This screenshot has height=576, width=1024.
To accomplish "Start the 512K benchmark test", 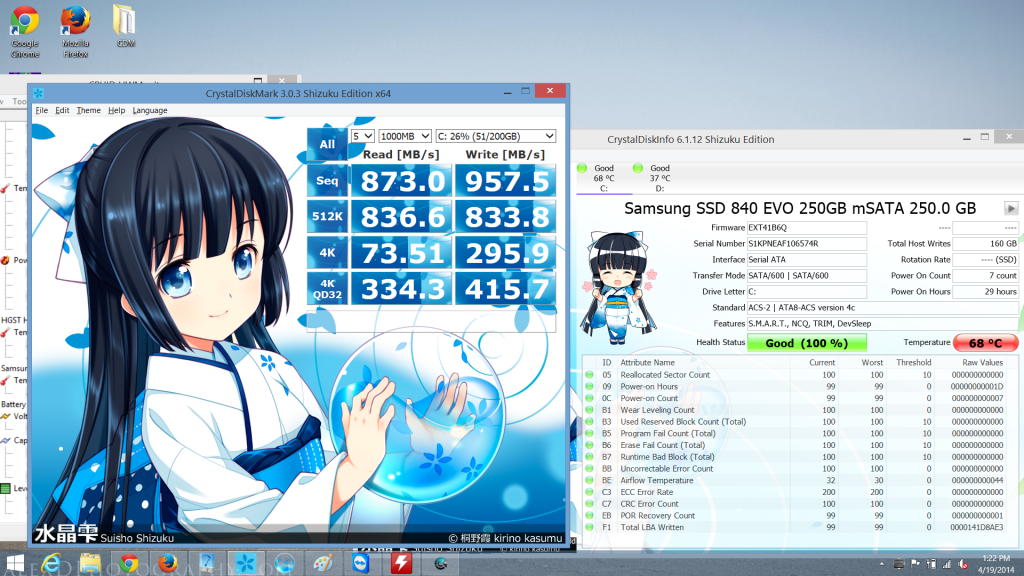I will (x=327, y=216).
